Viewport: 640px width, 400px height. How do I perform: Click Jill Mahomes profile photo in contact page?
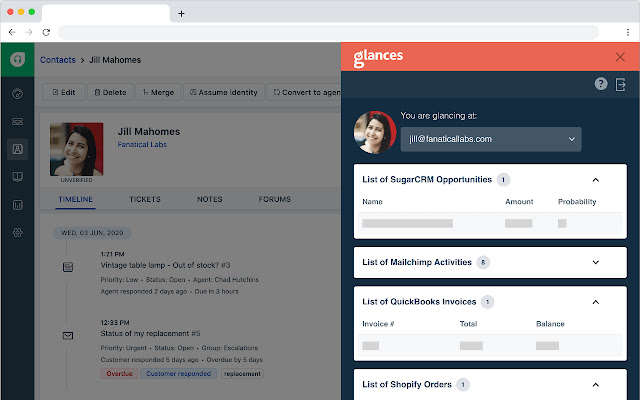coord(76,149)
